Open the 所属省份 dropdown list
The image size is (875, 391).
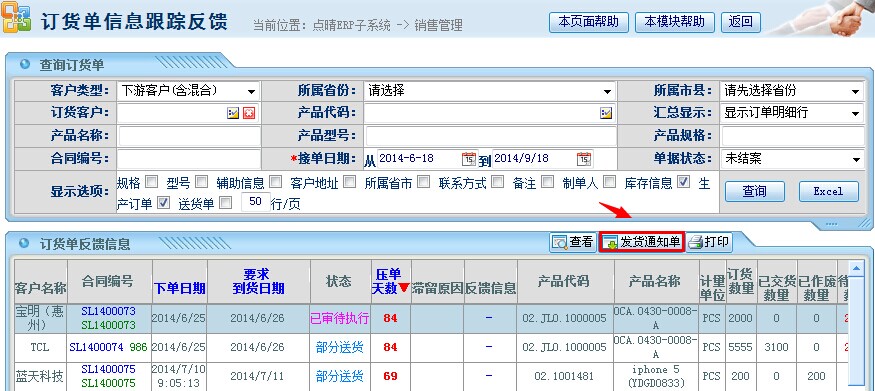click(x=490, y=90)
